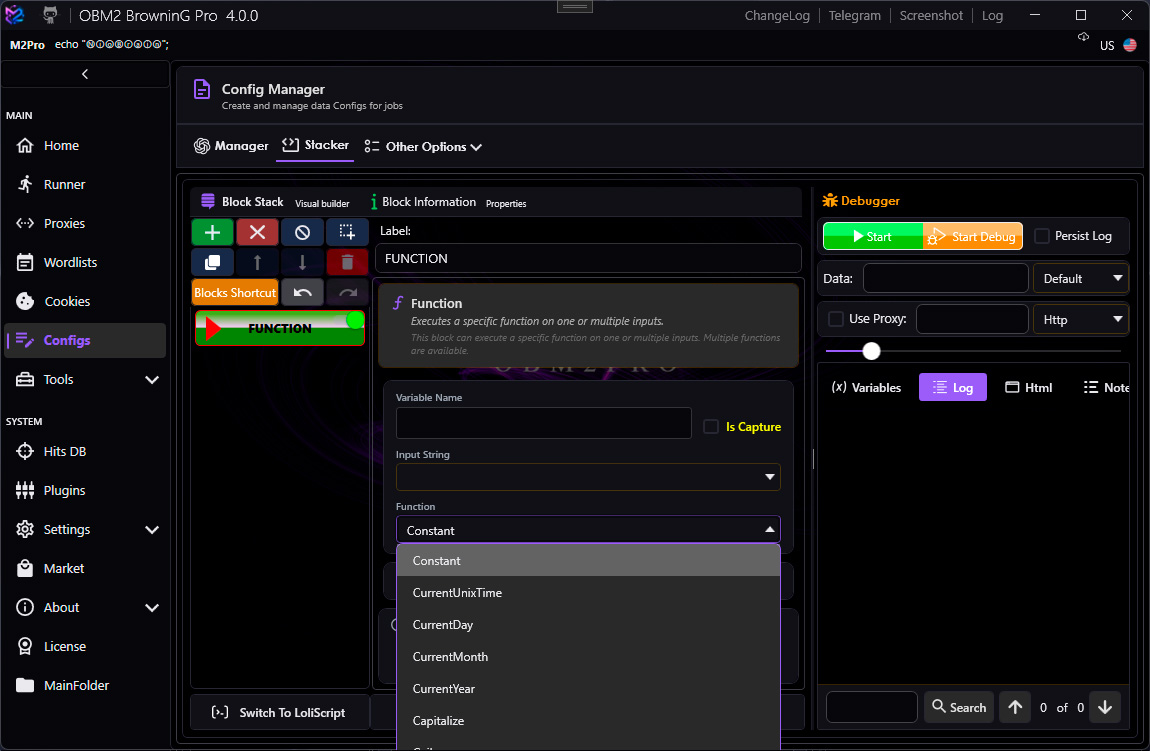Screen dimensions: 1150x751
Task: Open the Runner section
Action: (x=85, y=184)
